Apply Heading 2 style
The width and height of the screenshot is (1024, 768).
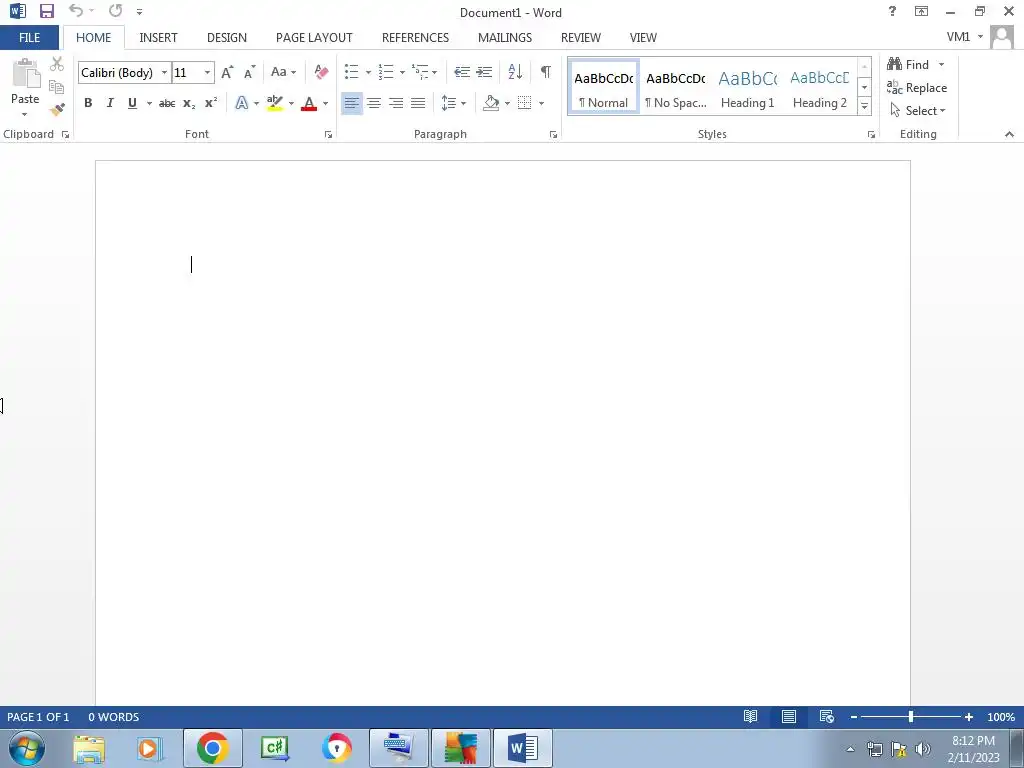click(820, 88)
